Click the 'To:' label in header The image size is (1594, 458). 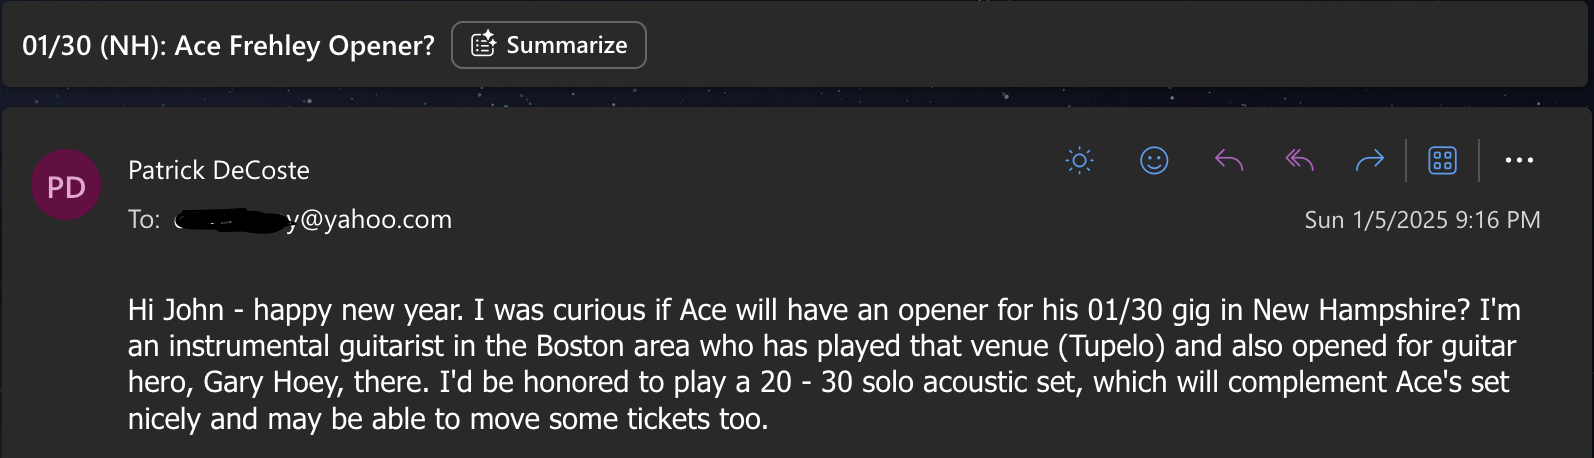click(144, 220)
